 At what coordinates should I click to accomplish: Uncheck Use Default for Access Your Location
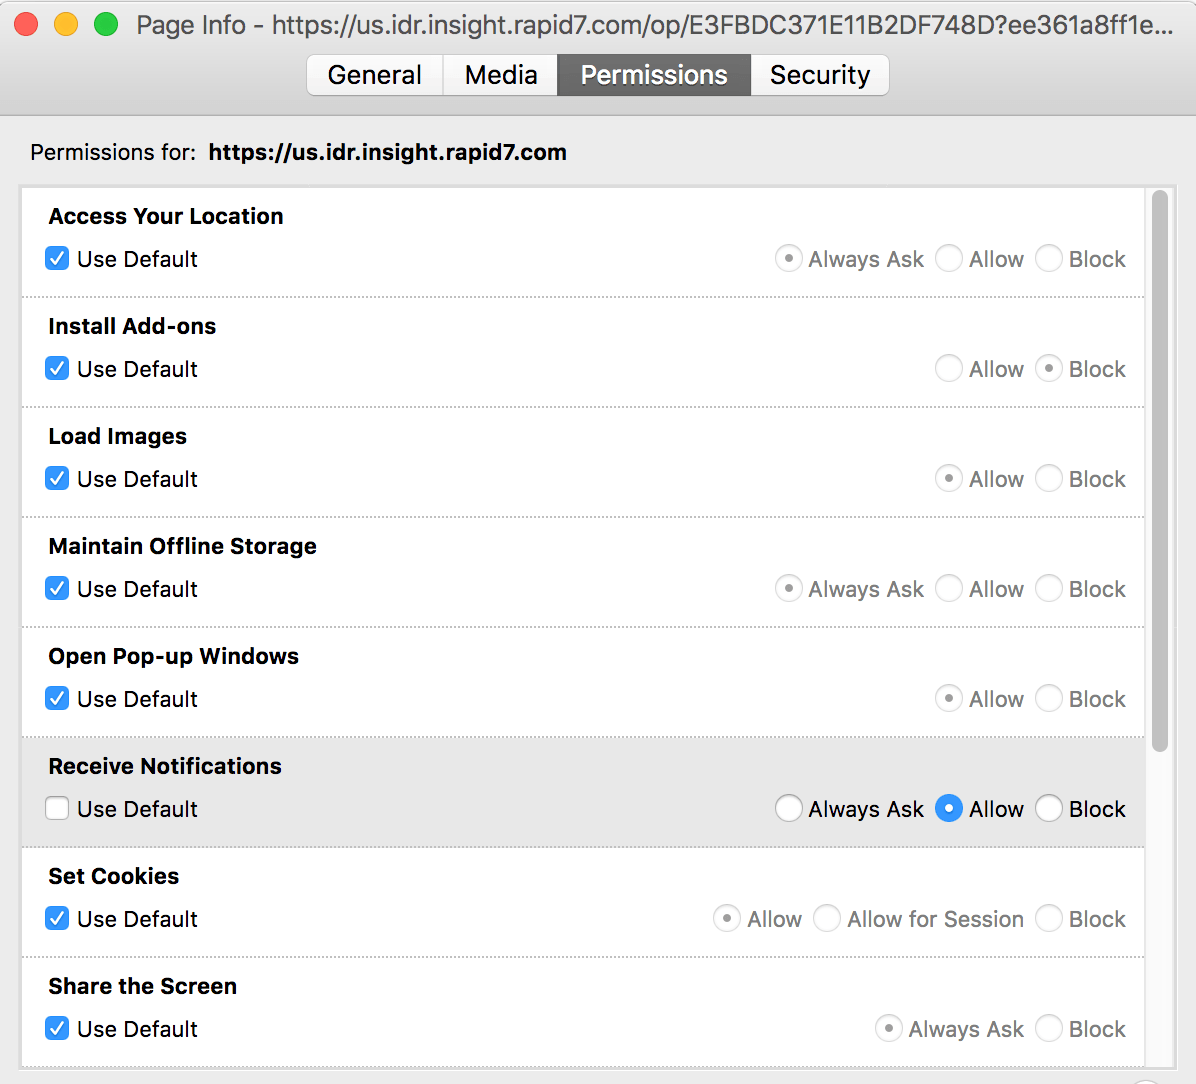pyautogui.click(x=57, y=259)
